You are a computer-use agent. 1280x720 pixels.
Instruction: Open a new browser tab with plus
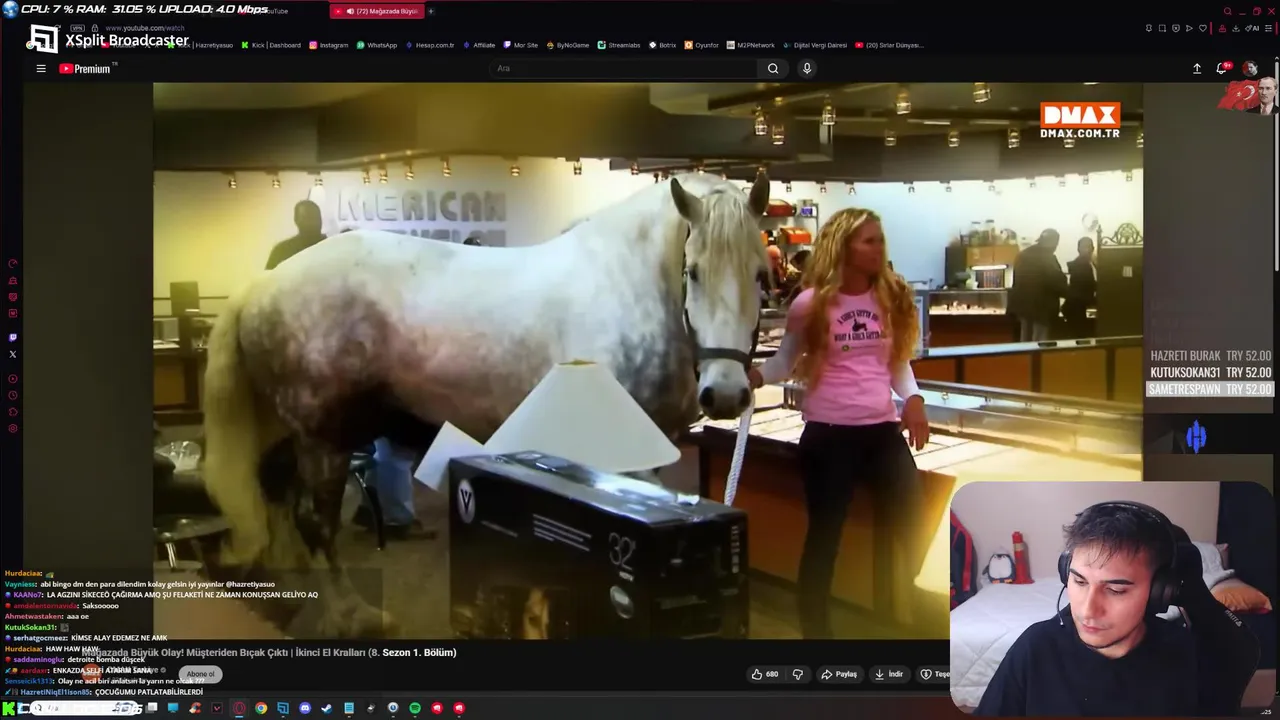431,11
